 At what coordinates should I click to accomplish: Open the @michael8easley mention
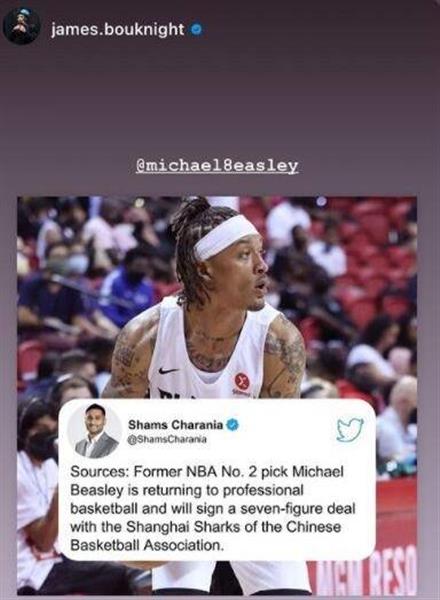point(217,166)
